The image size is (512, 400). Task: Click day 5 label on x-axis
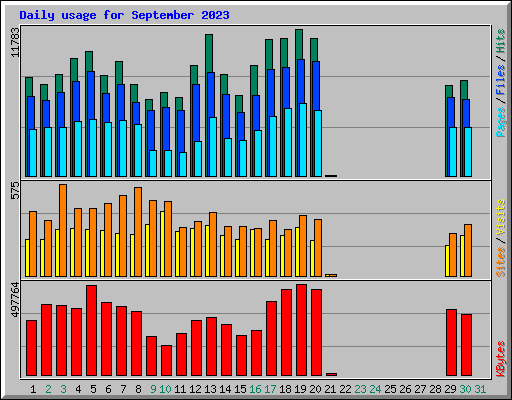coord(93,389)
